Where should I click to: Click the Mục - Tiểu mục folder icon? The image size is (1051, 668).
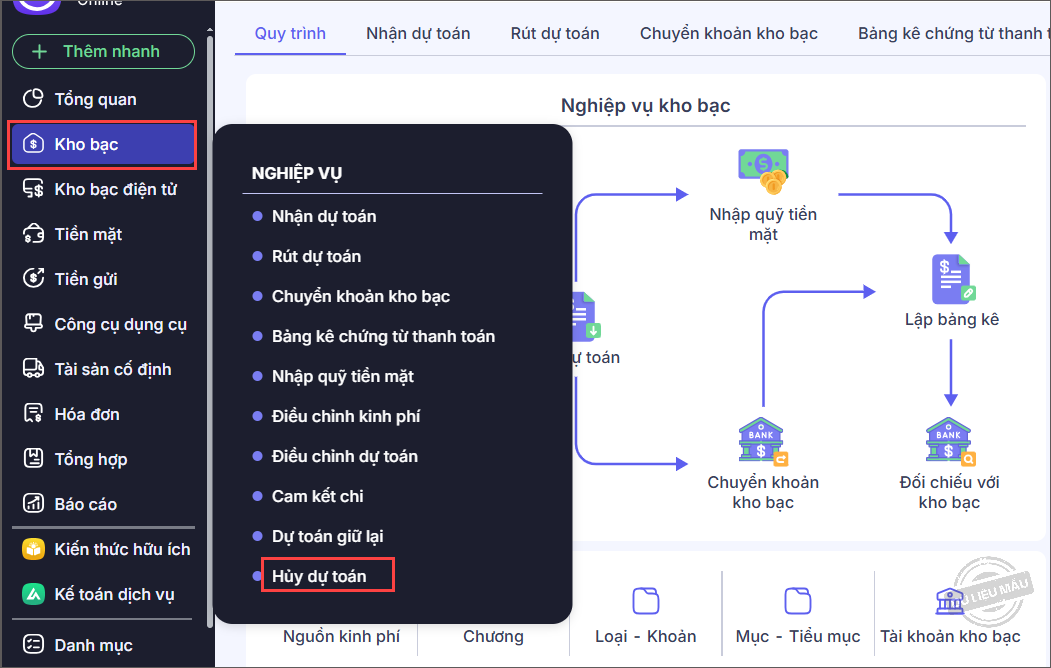point(798,600)
